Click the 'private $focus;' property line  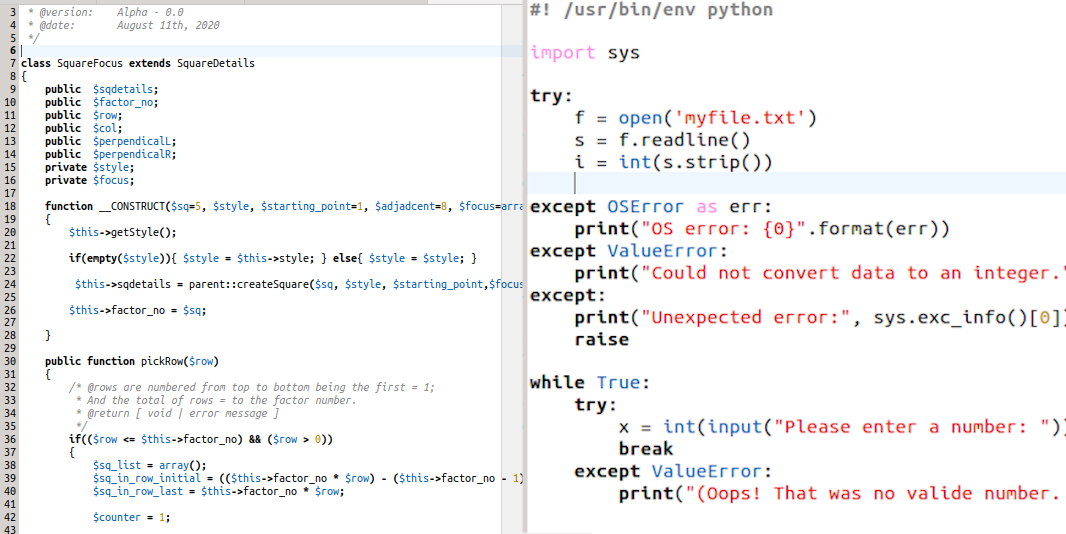(x=90, y=180)
